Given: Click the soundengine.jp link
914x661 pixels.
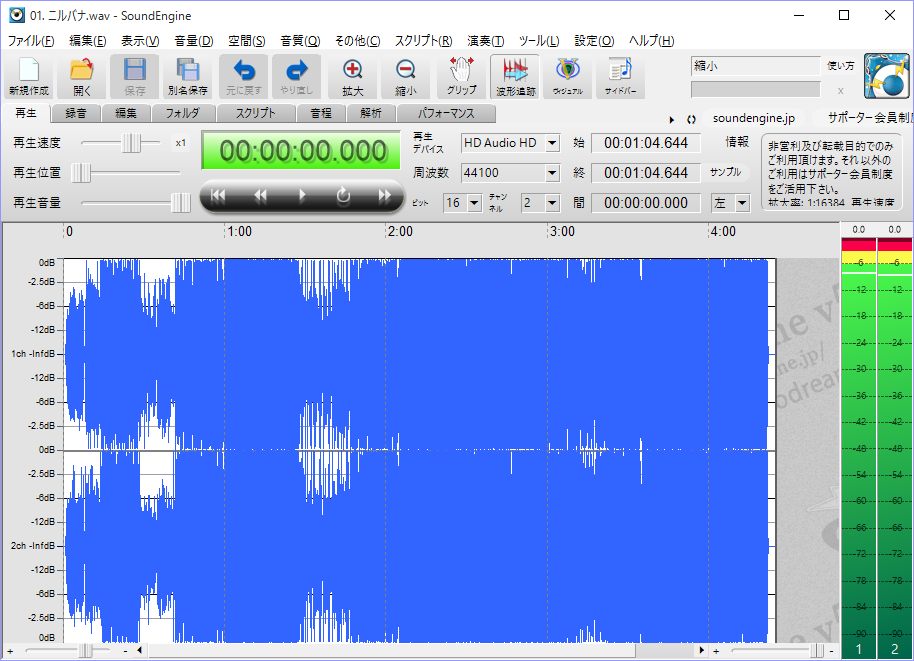Looking at the screenshot, I should click(754, 118).
